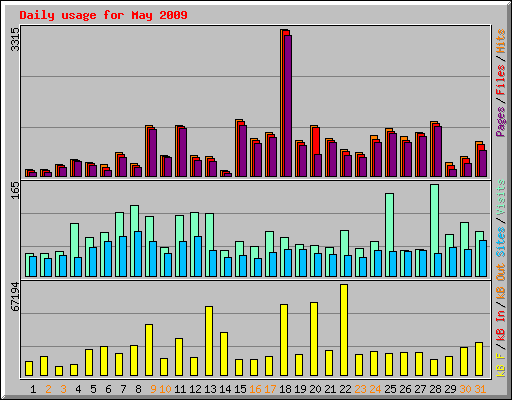Click the green Visits bar for day 25
The width and height of the screenshot is (512, 400).
[x=389, y=235]
